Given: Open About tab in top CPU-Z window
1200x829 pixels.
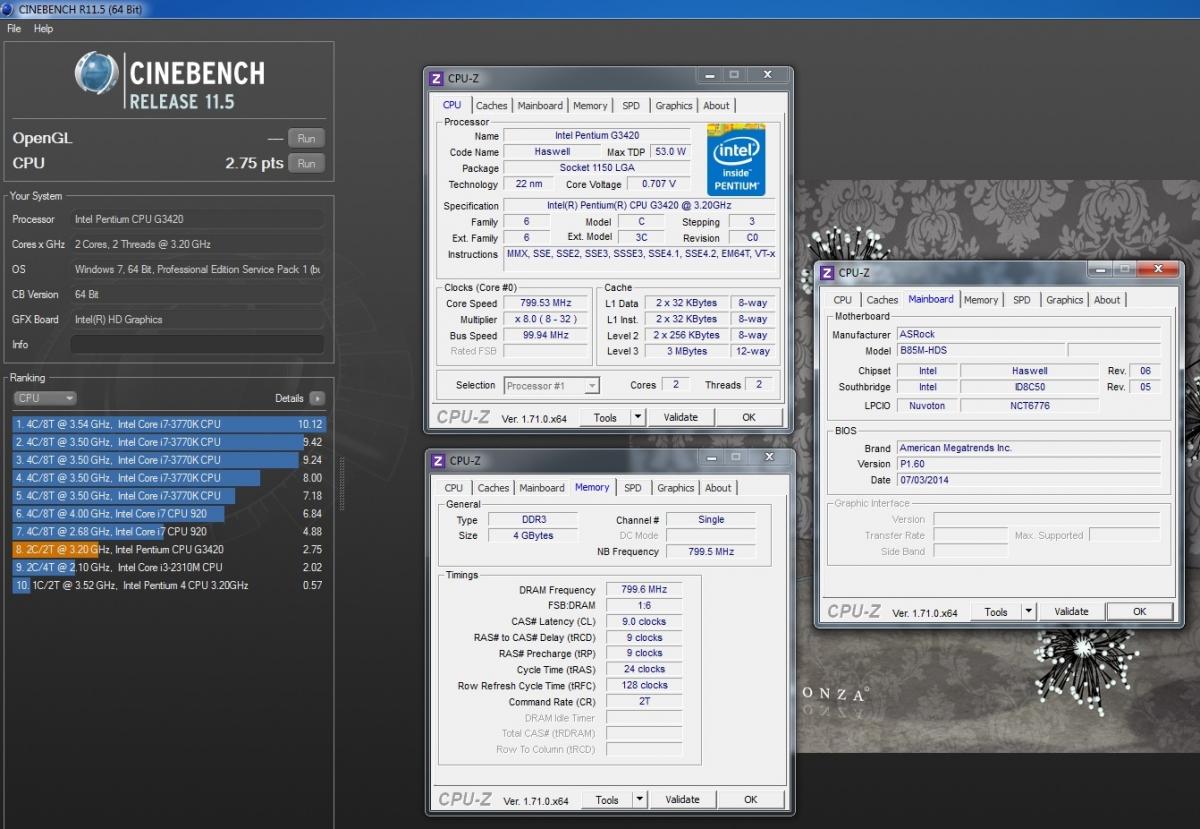Looking at the screenshot, I should pos(716,105).
